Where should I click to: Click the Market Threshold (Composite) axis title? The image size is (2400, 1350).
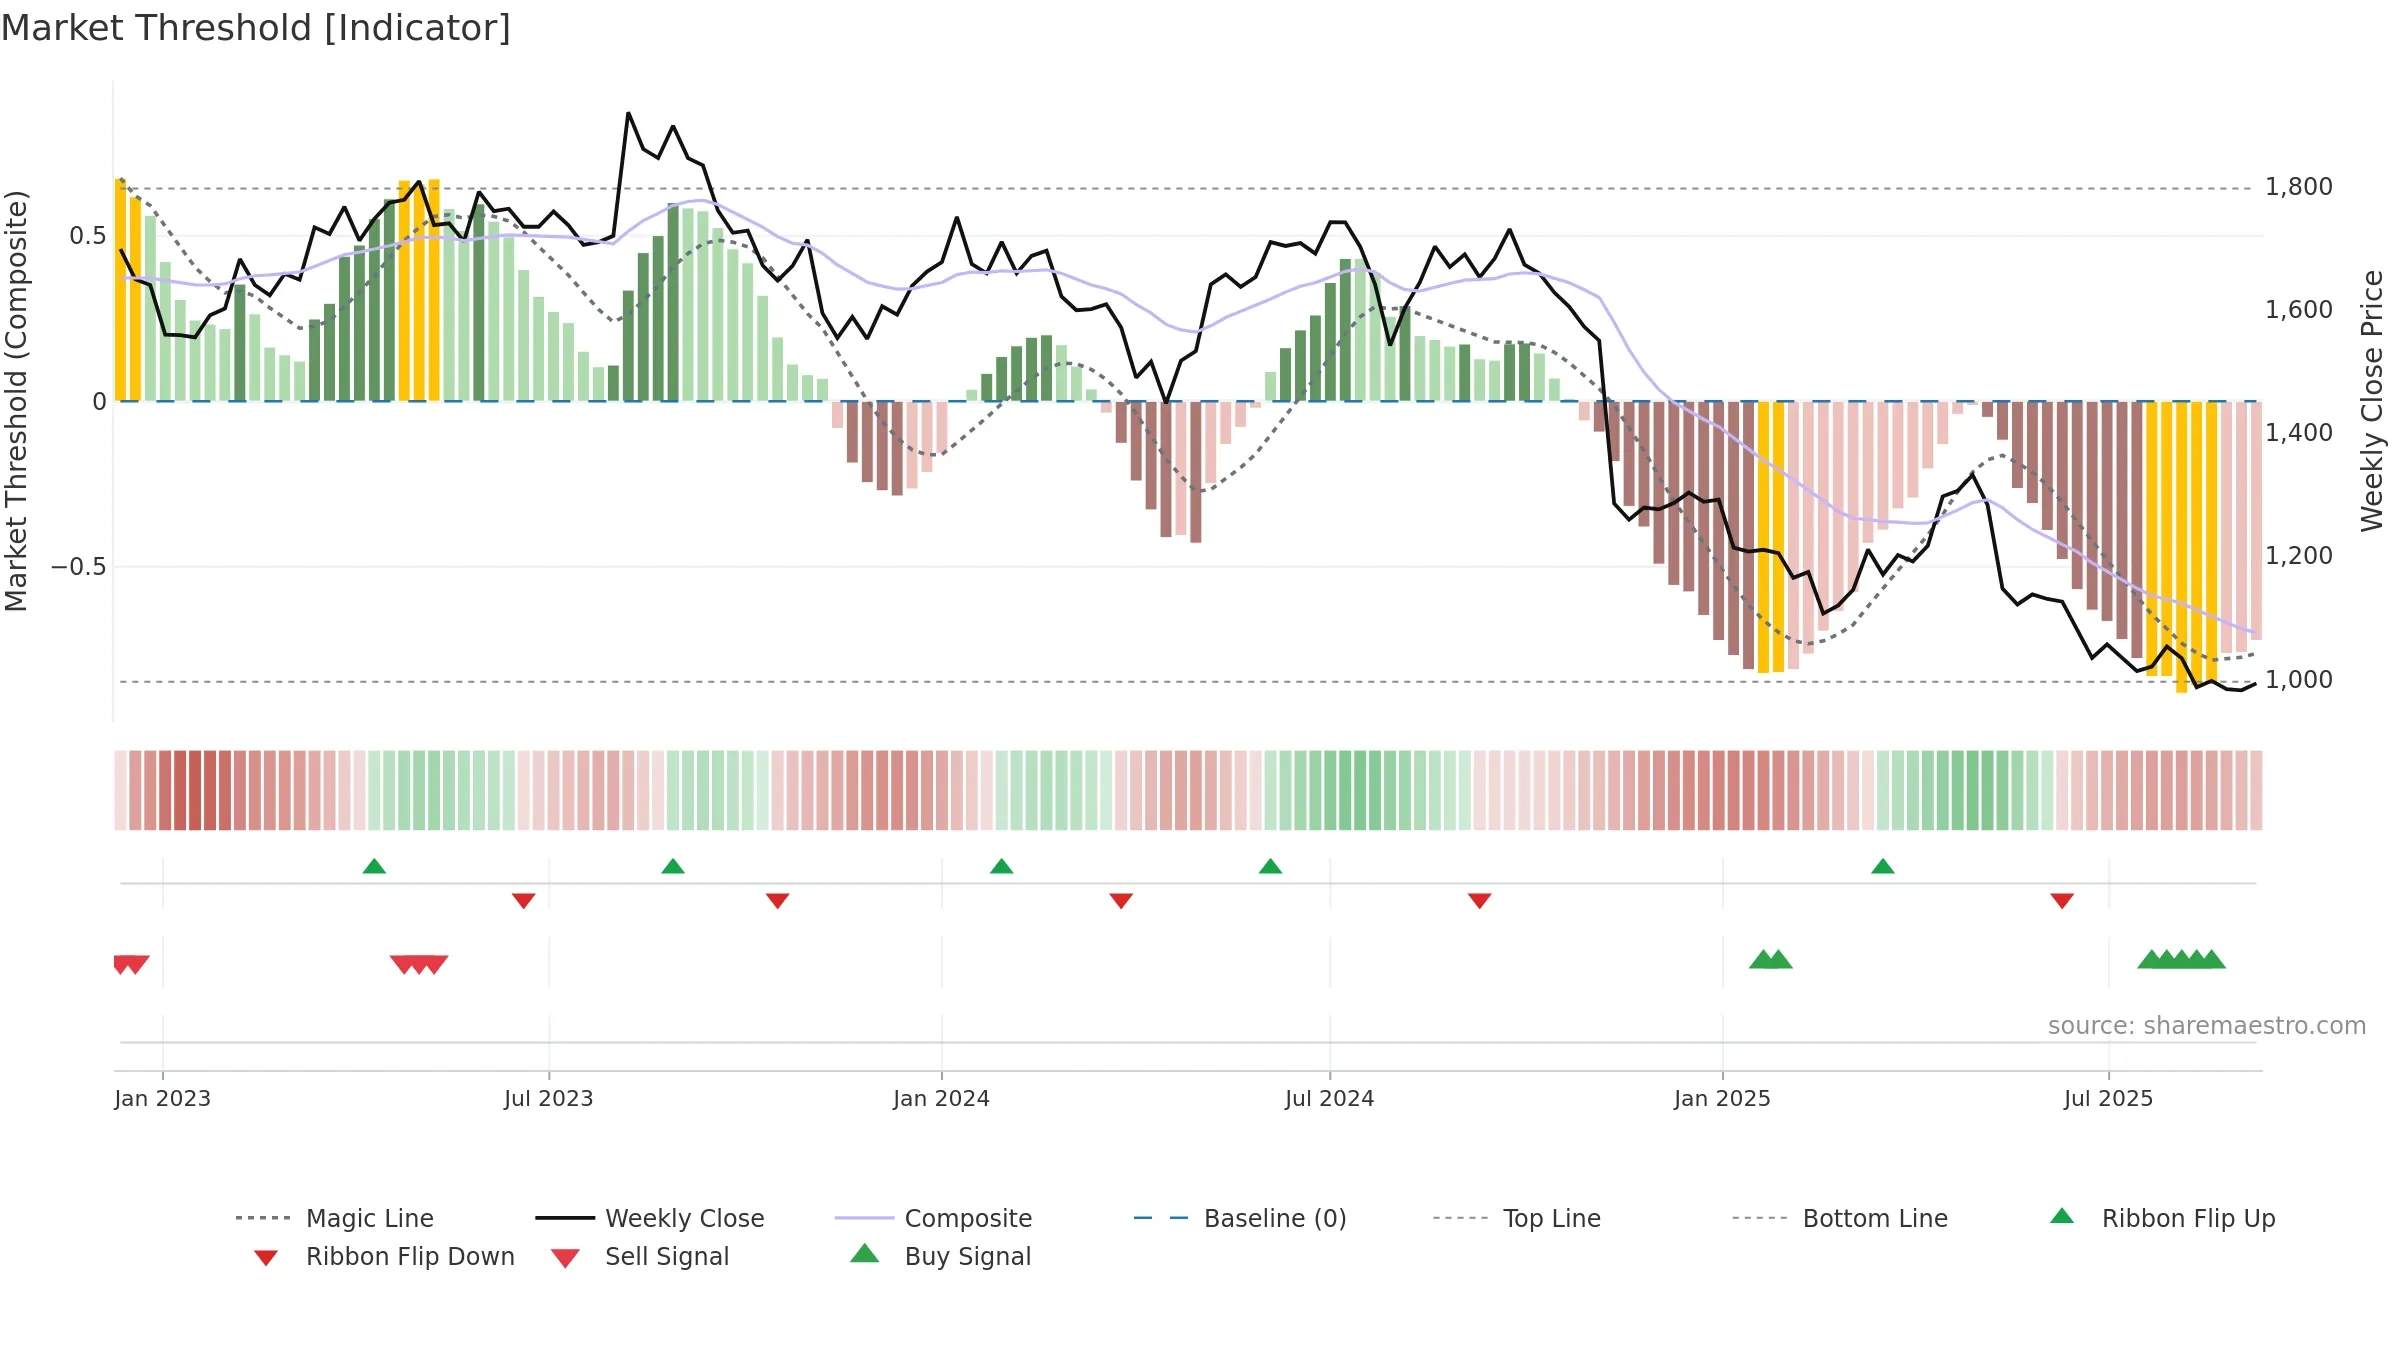pyautogui.click(x=16, y=401)
